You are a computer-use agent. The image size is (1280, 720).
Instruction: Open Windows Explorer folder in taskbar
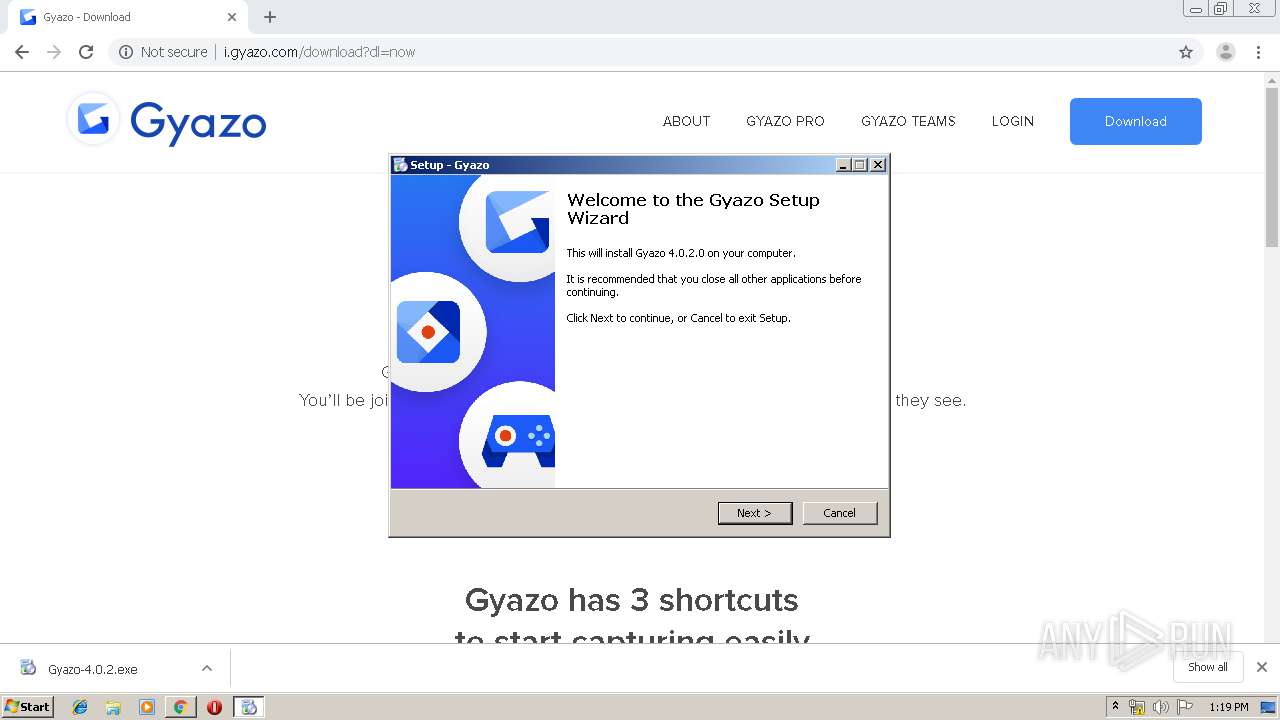tap(113, 707)
